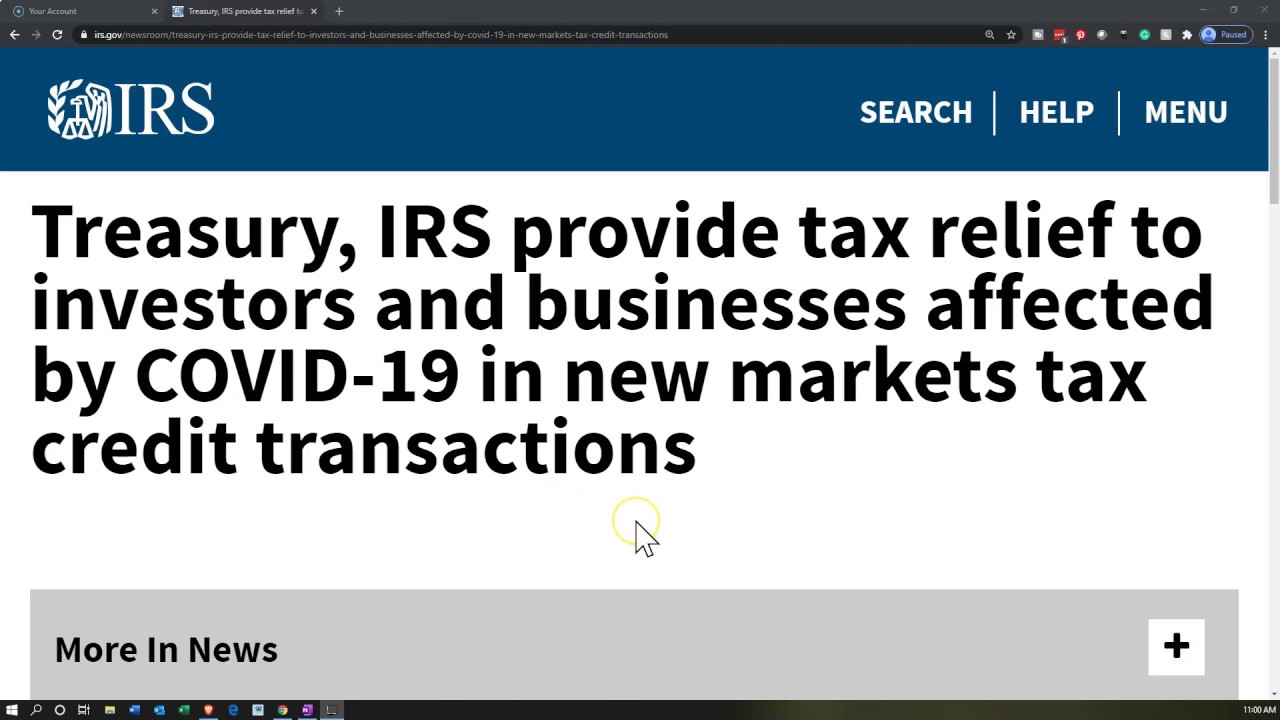Switch to the Brave browser on the taskbar
This screenshot has height=720, width=1280.
tap(208, 710)
